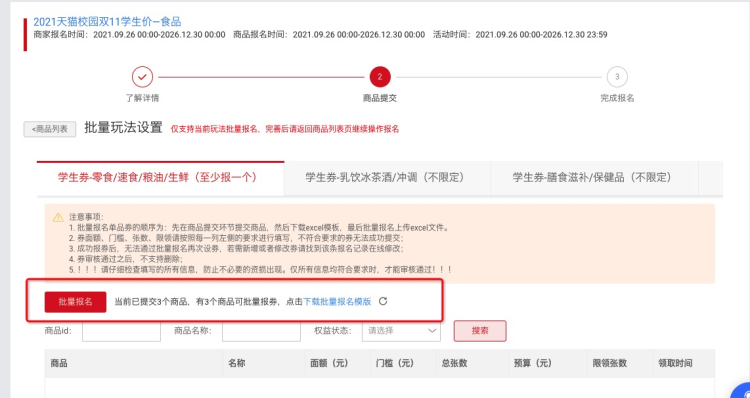This screenshot has height=398, width=750.
Task: Click step 3 circle 完成报名
Action: coord(617,77)
